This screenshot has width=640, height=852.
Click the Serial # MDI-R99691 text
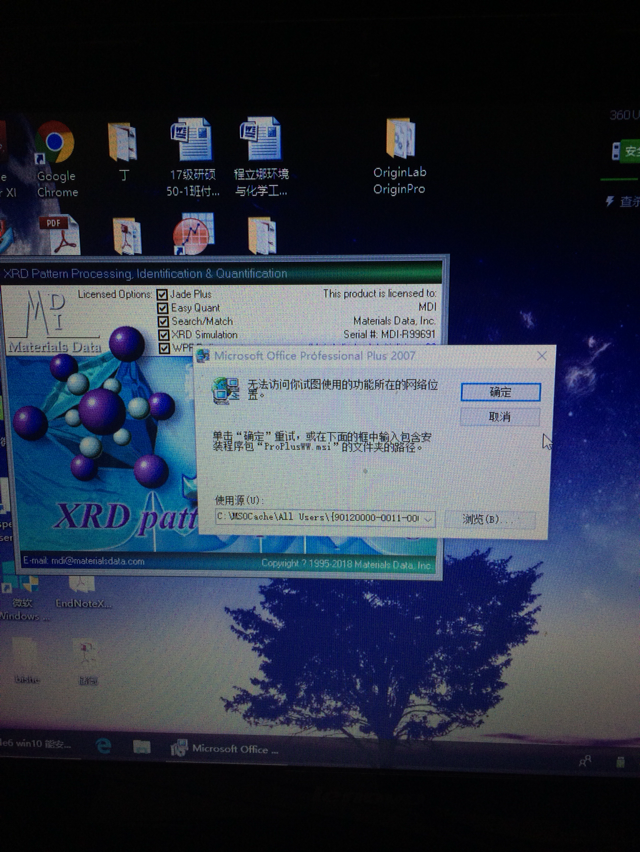(x=389, y=334)
